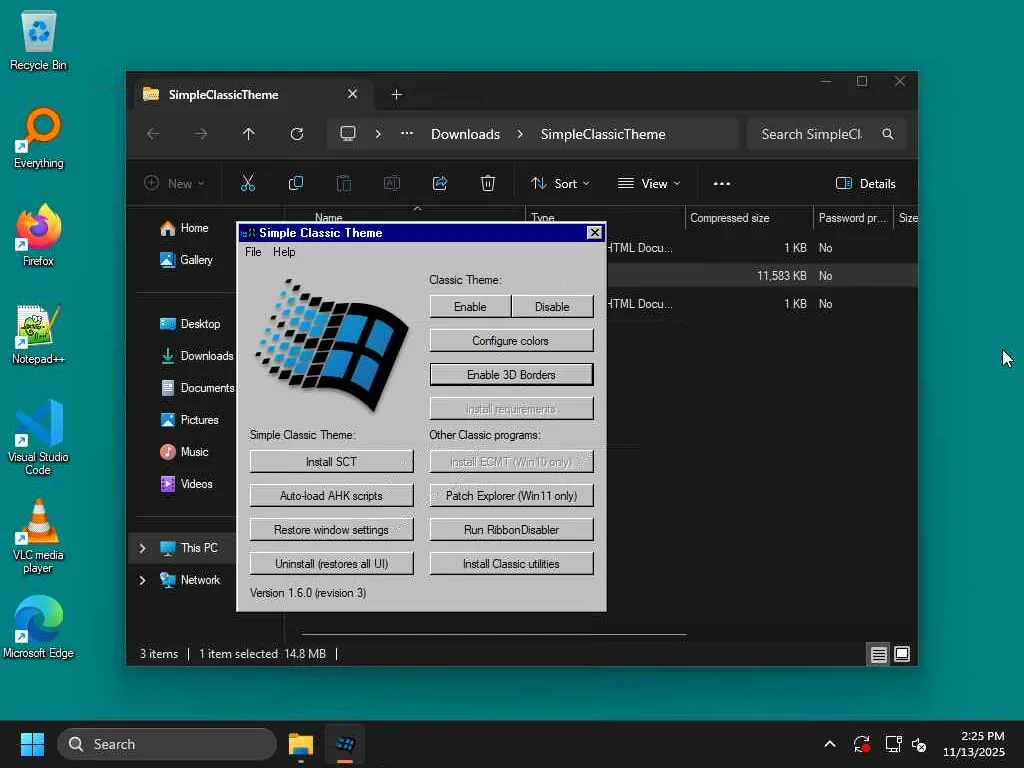This screenshot has width=1024, height=768.
Task: Open the Help menu in Simple Classic Theme
Action: (284, 252)
